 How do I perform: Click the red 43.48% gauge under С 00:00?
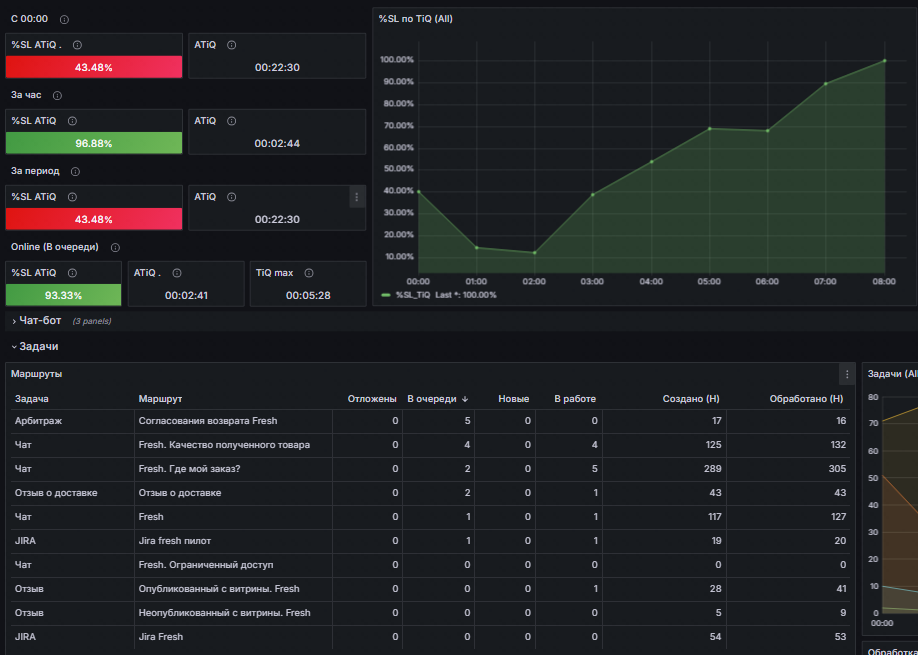[x=94, y=67]
